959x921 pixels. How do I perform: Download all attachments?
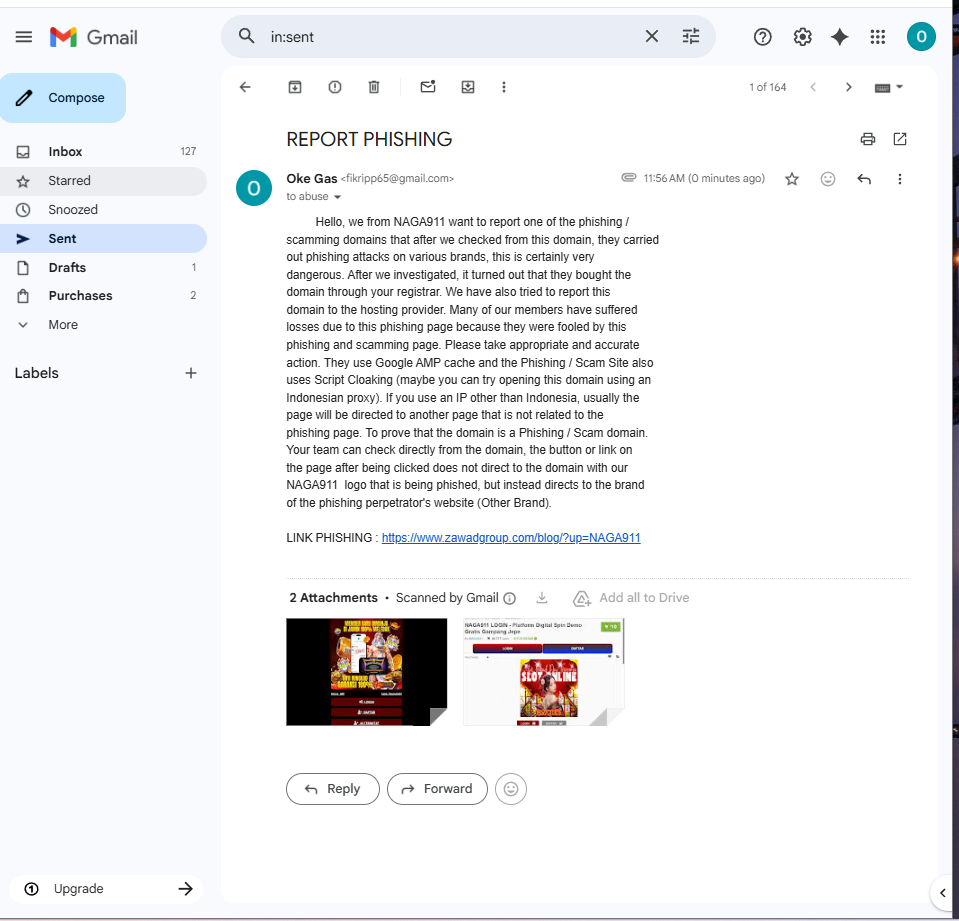(542, 597)
